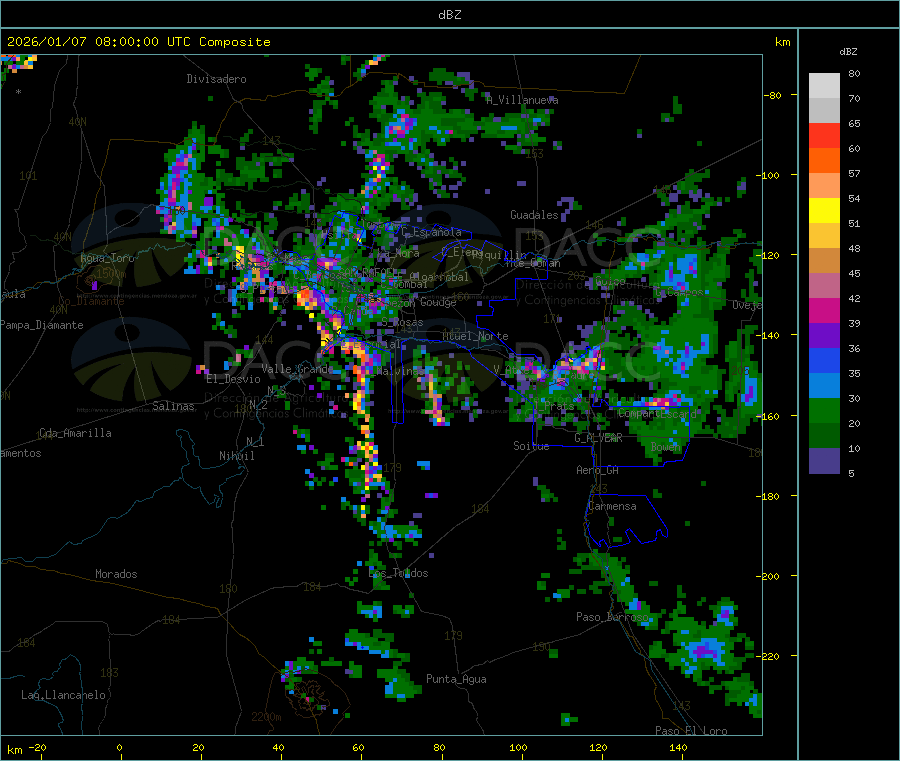
Task: Click the '2200m' elevation label near the volcano
Action: (266, 717)
